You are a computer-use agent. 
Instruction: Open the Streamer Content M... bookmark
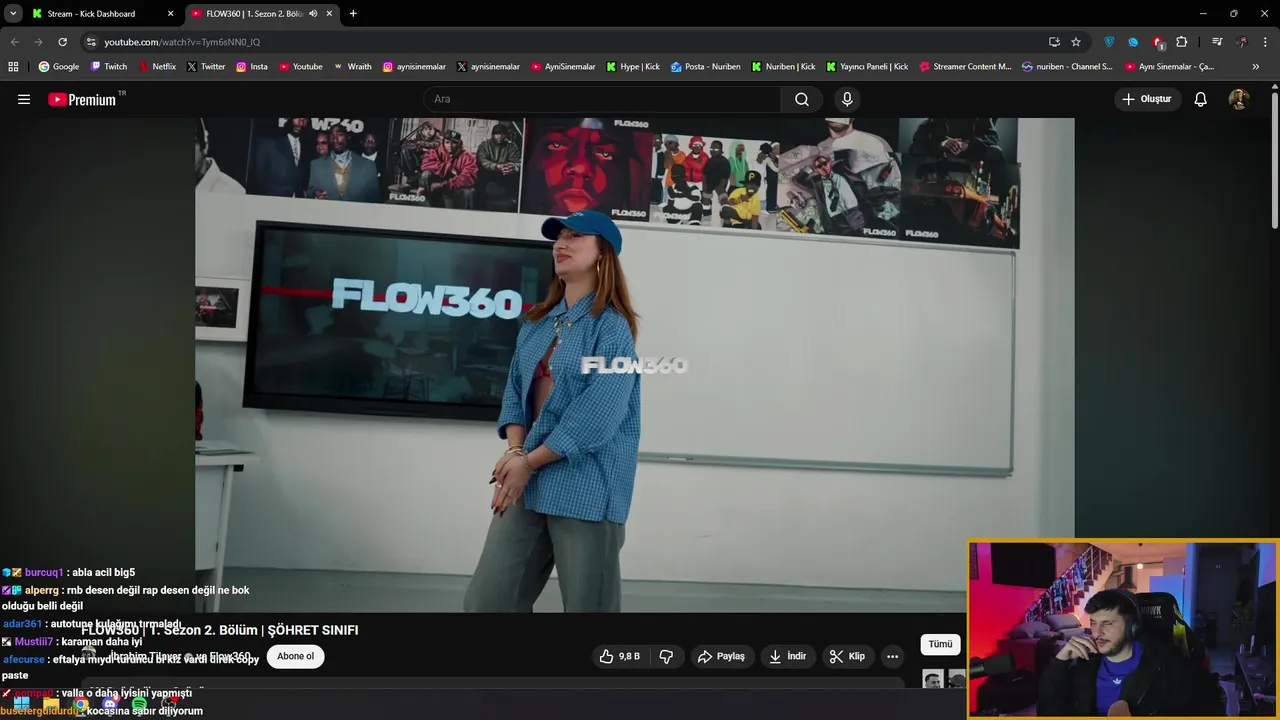(x=965, y=67)
